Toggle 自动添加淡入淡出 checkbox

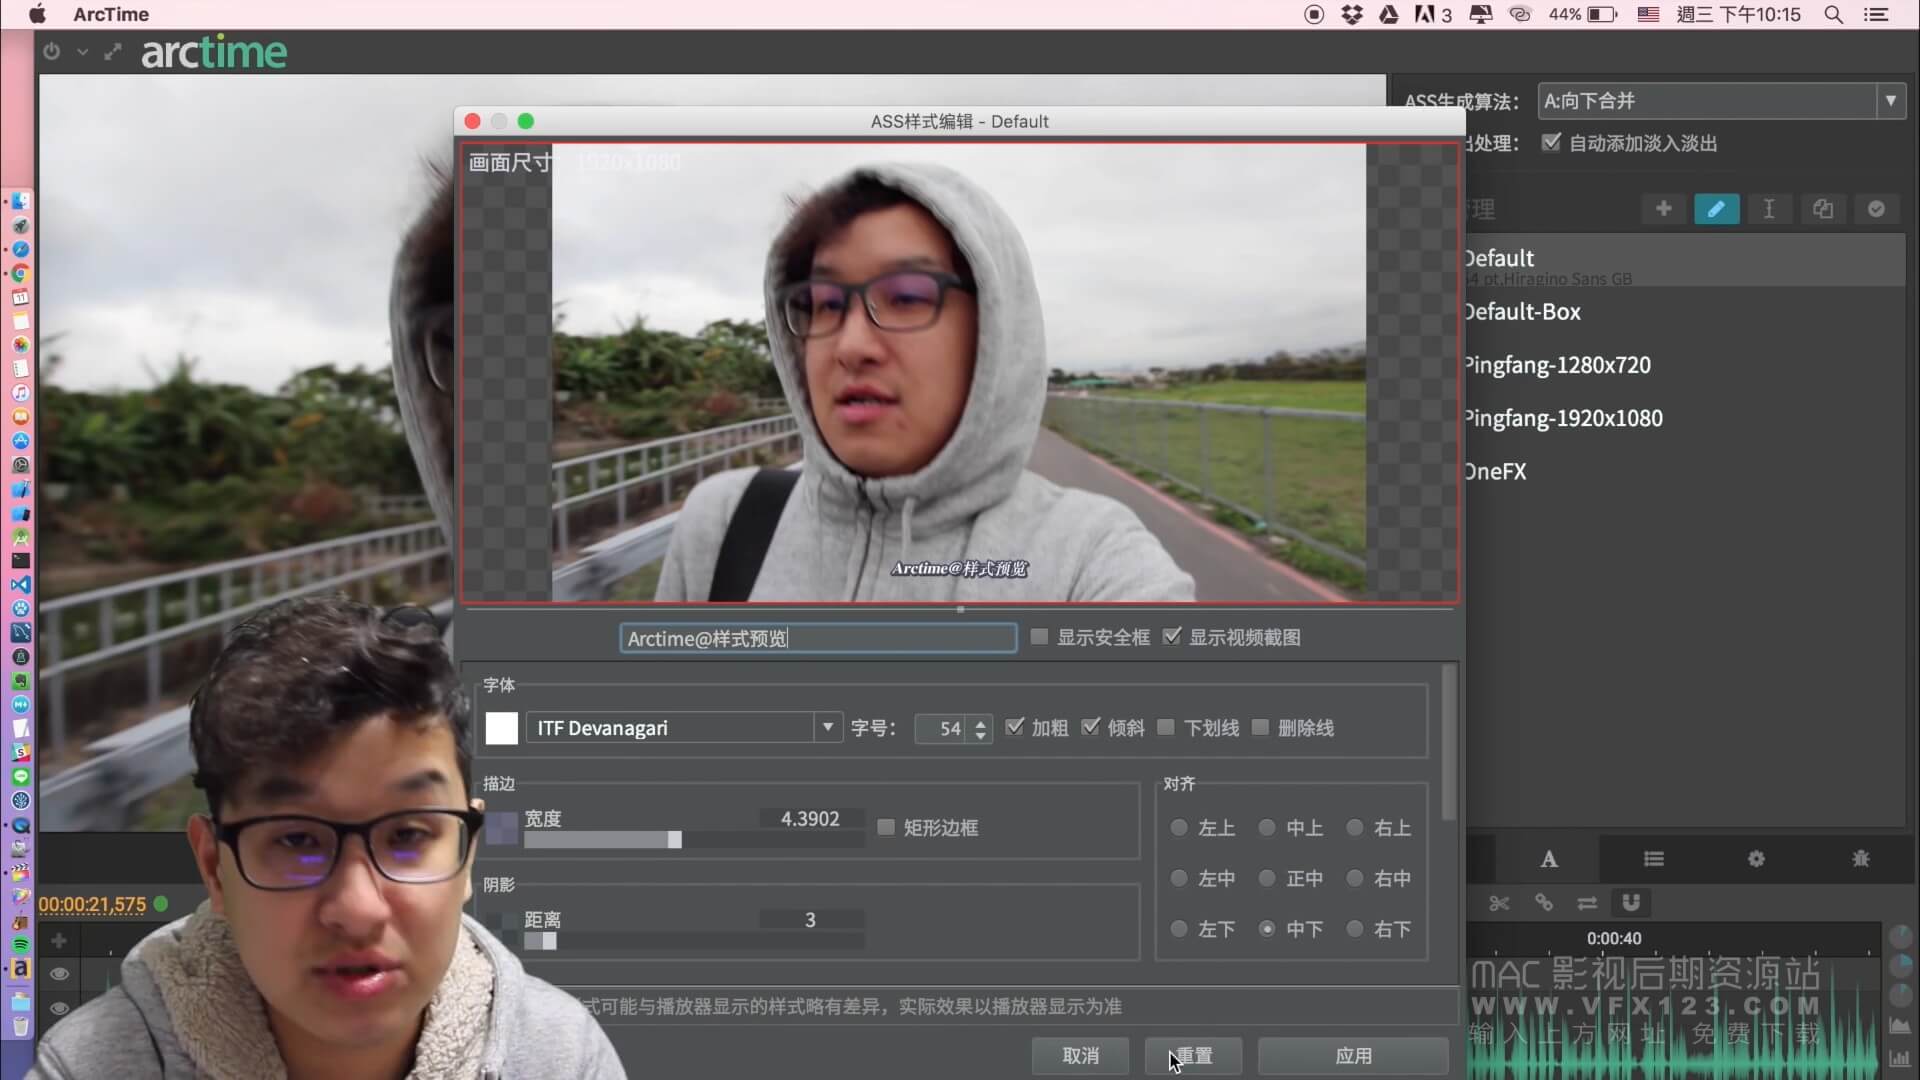pos(1551,142)
